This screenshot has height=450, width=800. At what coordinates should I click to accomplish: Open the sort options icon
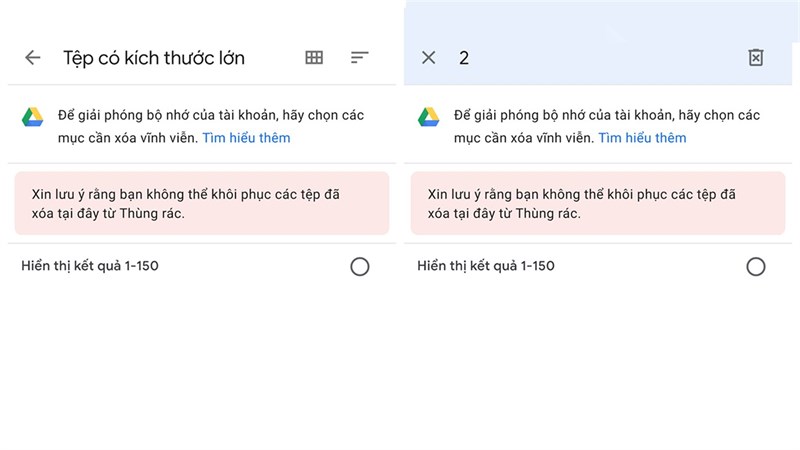pyautogui.click(x=360, y=58)
